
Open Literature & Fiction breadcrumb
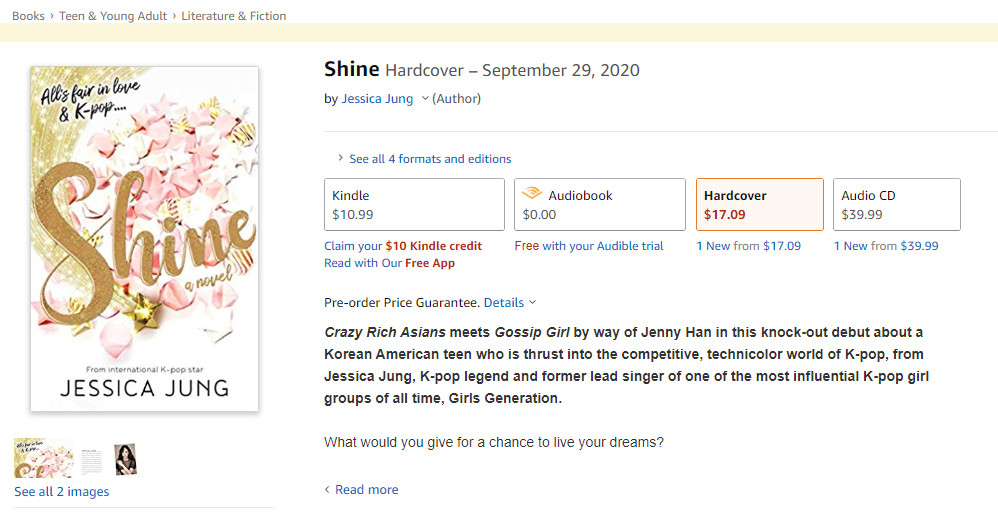click(233, 16)
